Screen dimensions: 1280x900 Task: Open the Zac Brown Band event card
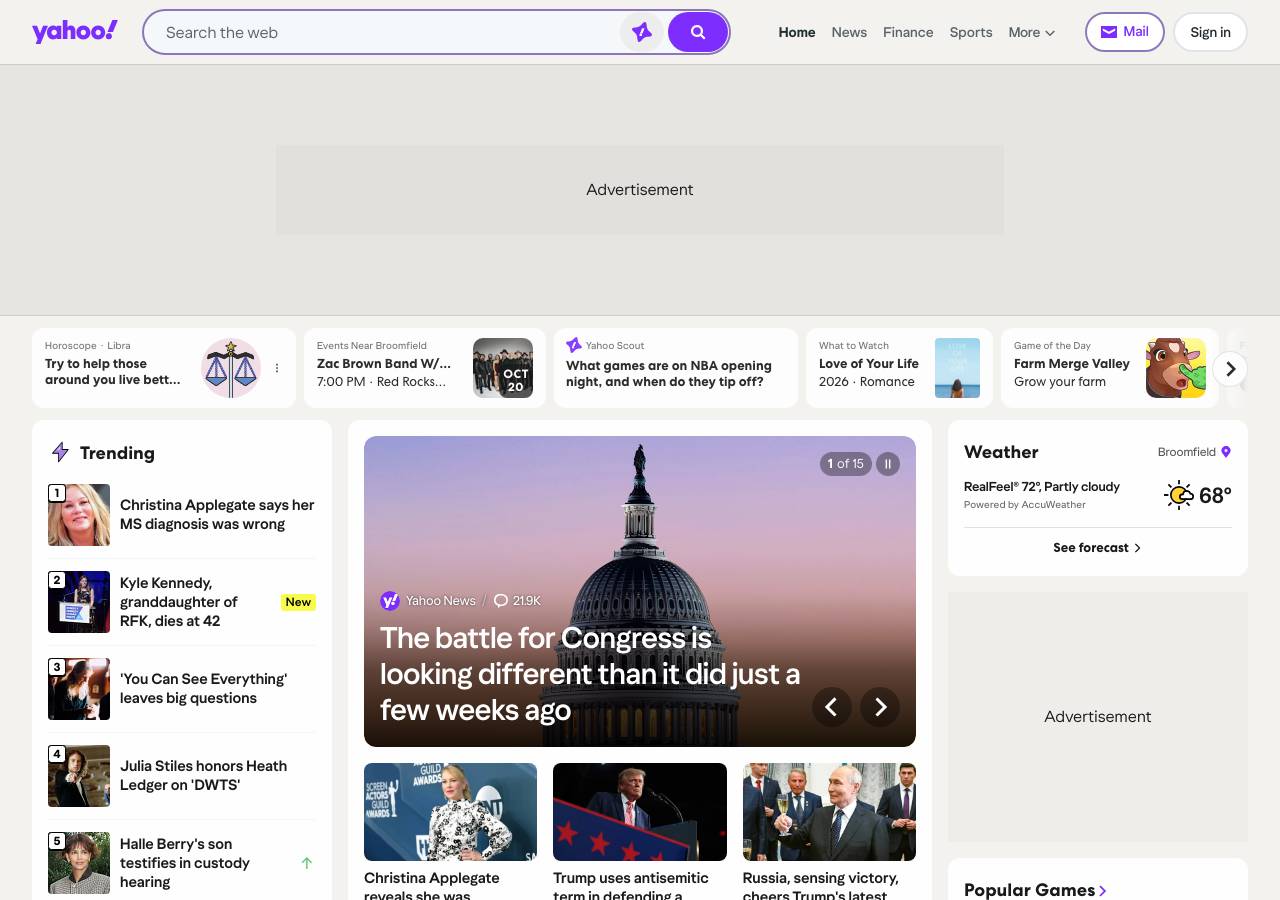point(425,368)
